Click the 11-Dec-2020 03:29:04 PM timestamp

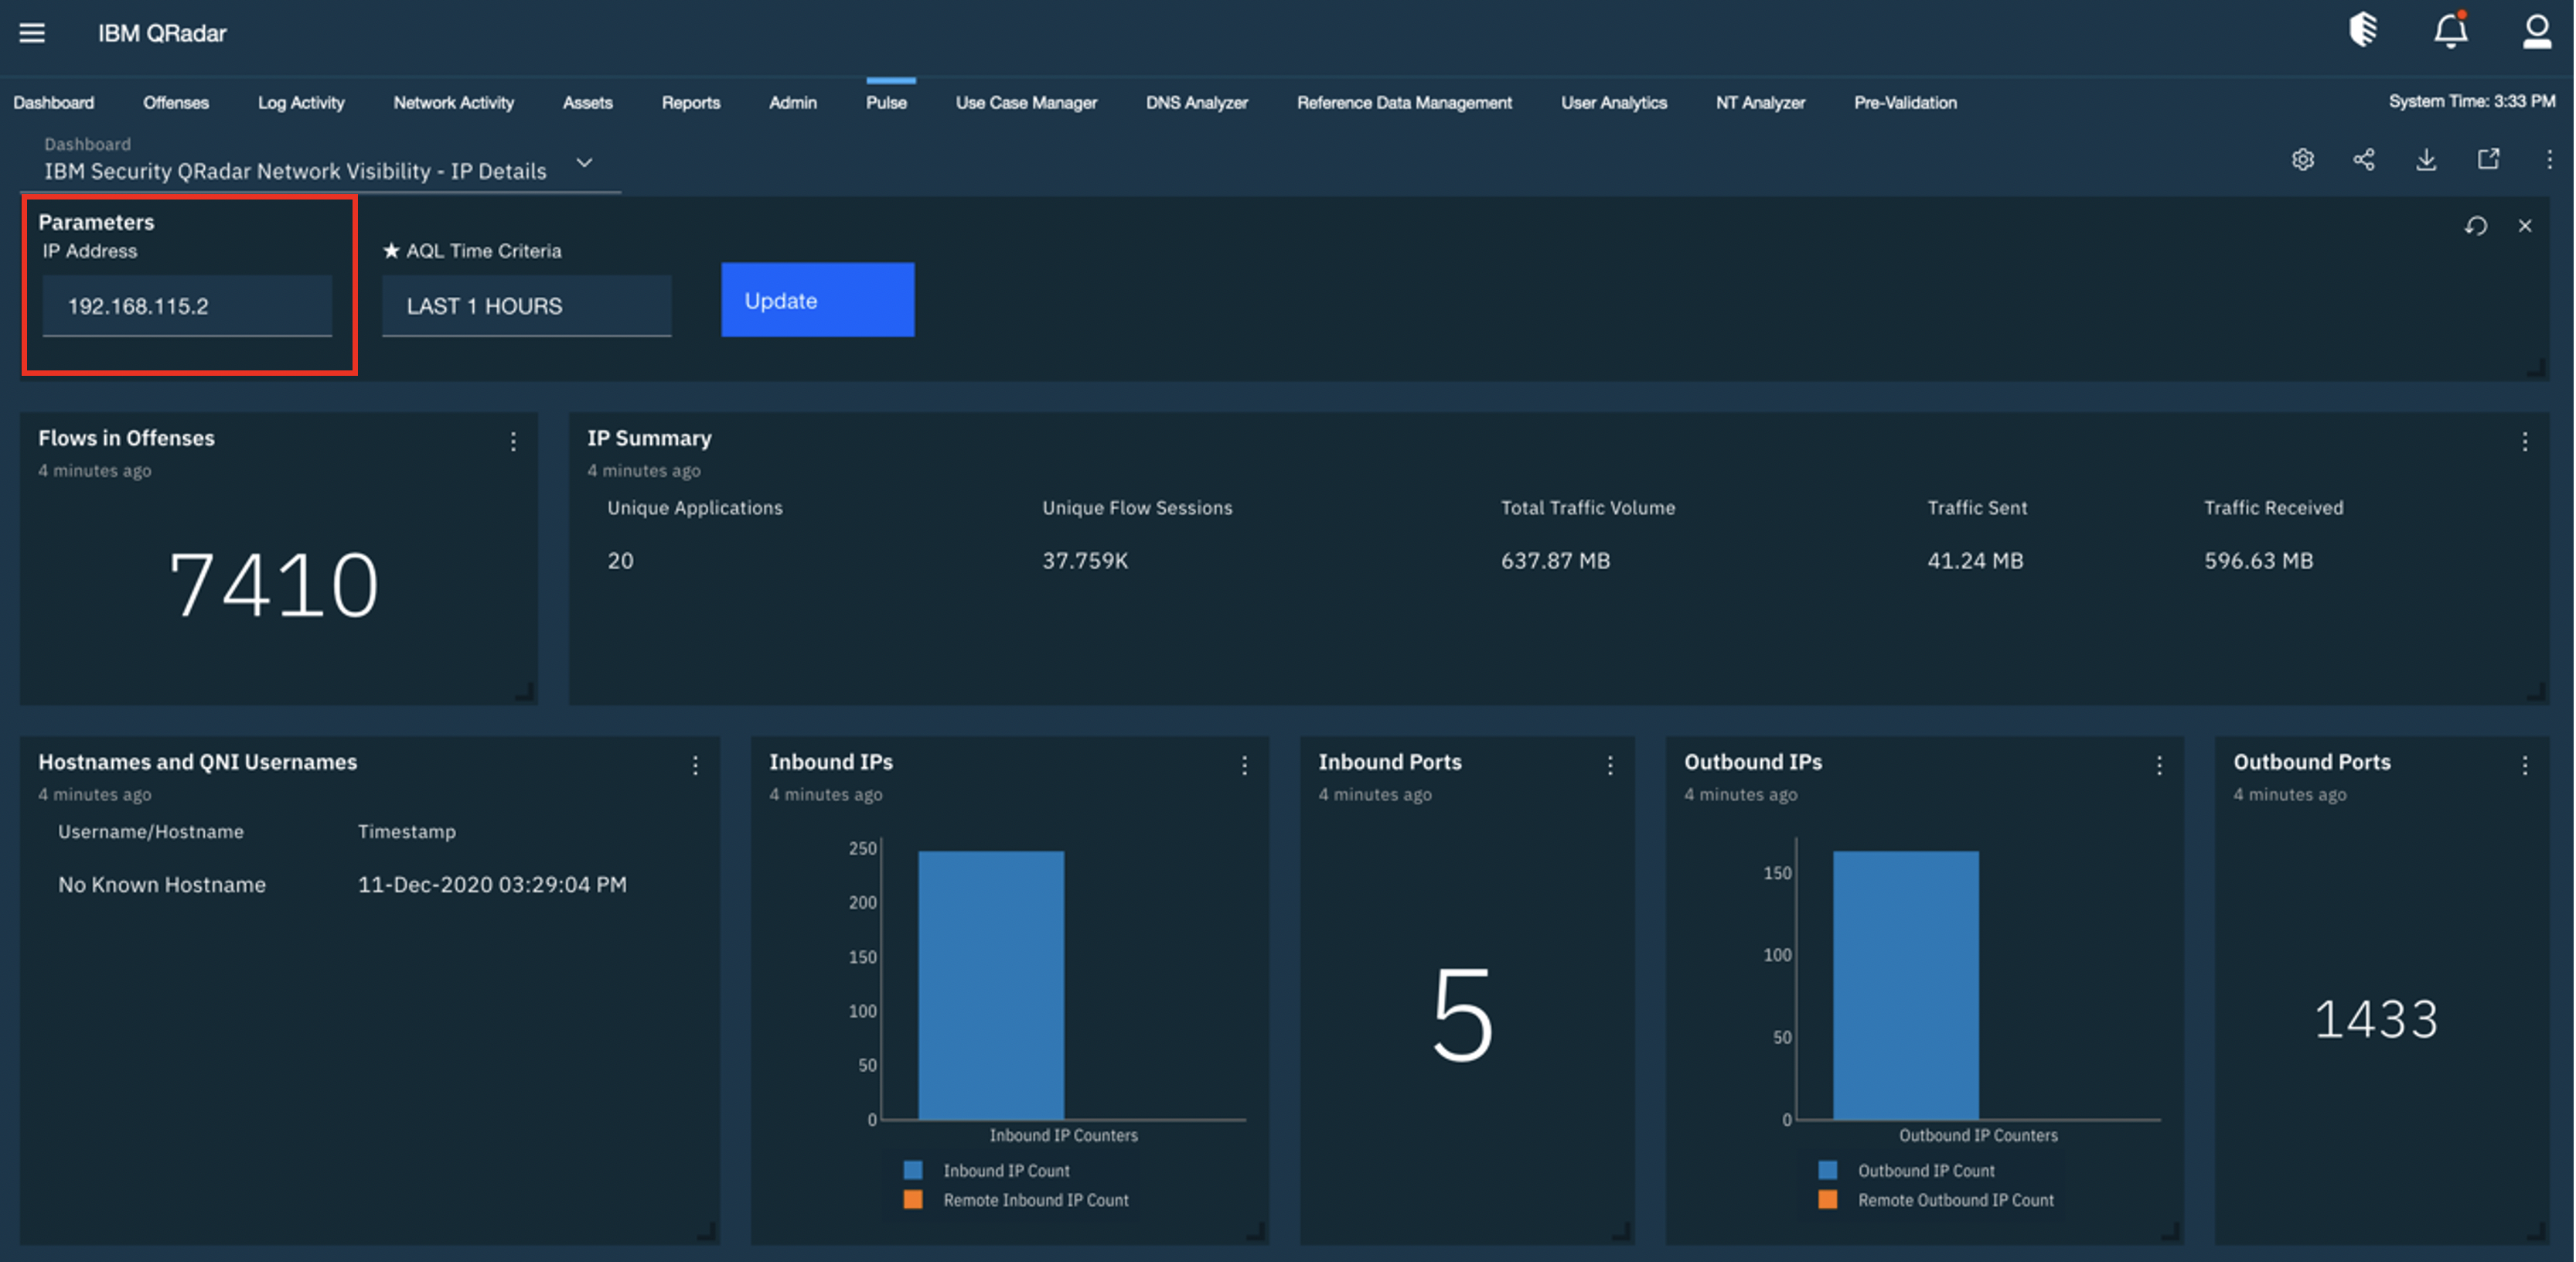coord(492,885)
